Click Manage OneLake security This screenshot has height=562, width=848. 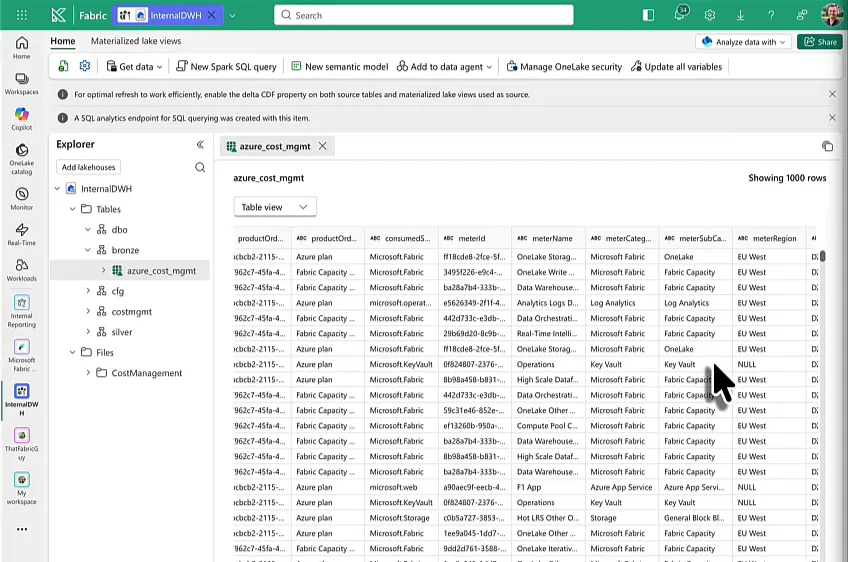[564, 67]
